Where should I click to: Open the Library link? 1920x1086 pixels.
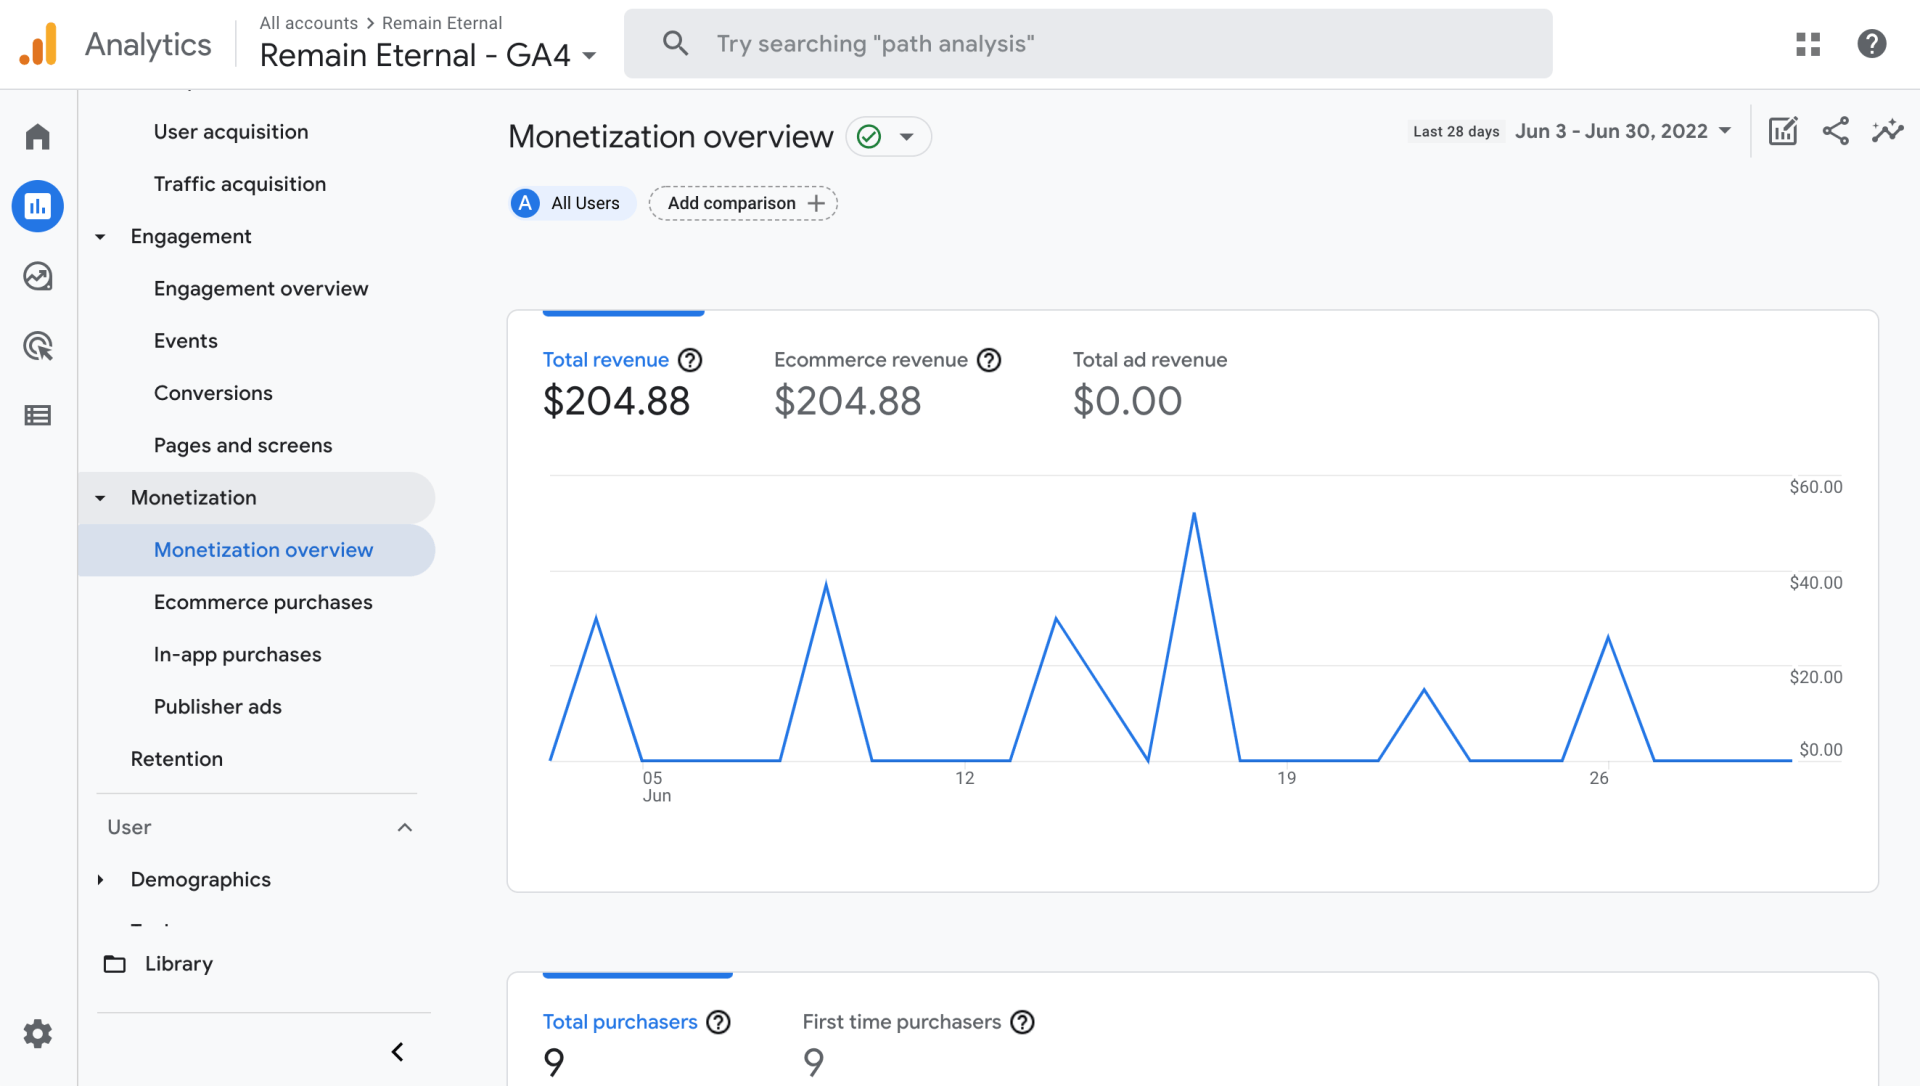pos(179,964)
